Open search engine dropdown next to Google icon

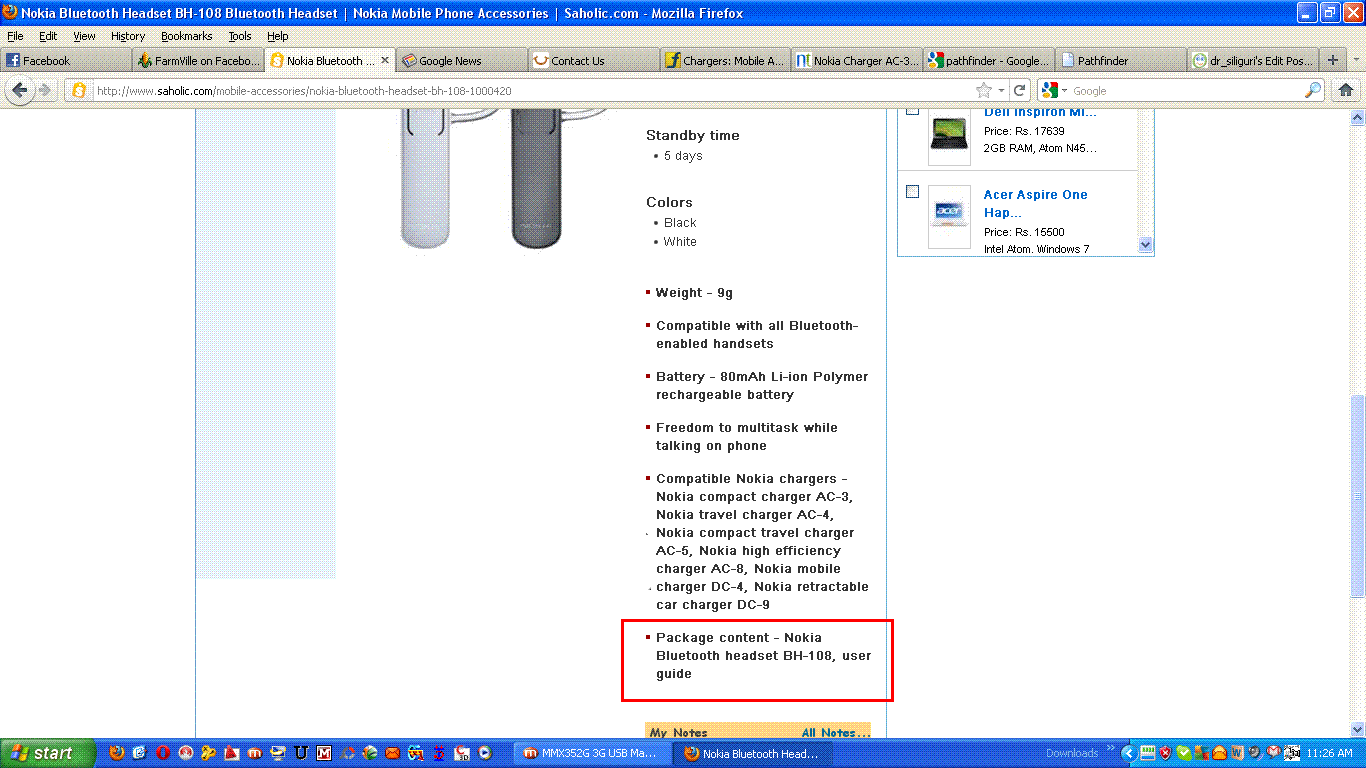[x=1066, y=91]
